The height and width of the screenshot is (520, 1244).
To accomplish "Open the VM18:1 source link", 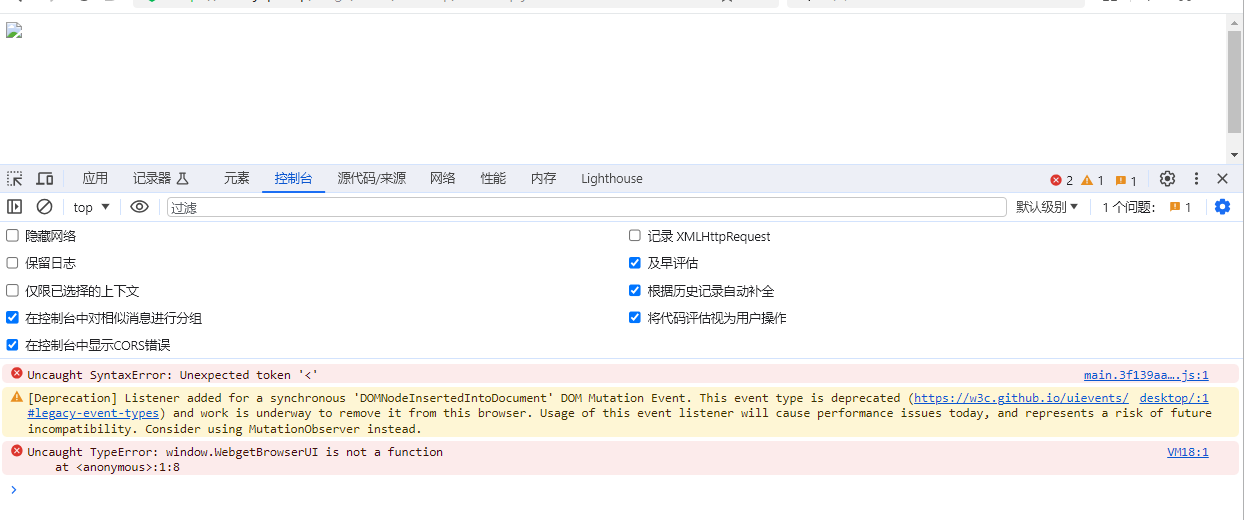I will tap(1188, 452).
